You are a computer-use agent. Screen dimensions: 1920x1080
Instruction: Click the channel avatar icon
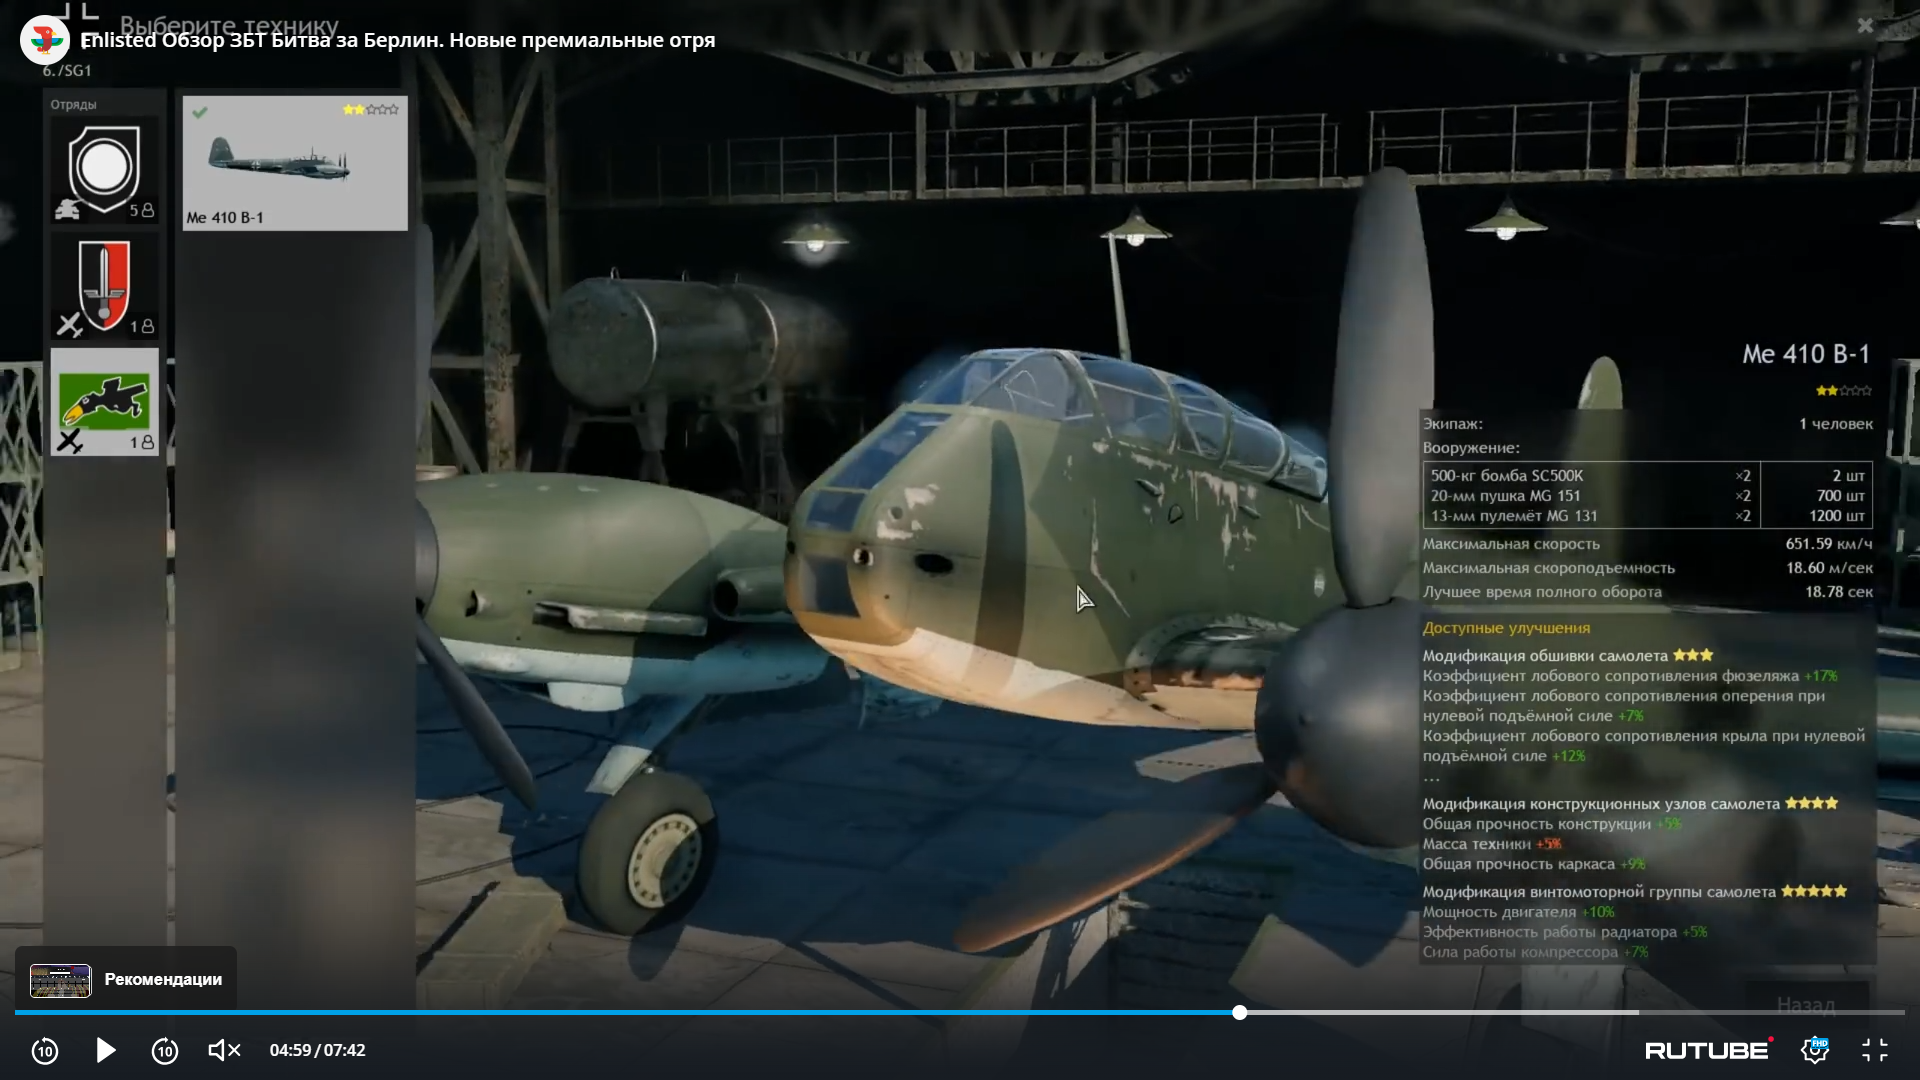[x=45, y=40]
